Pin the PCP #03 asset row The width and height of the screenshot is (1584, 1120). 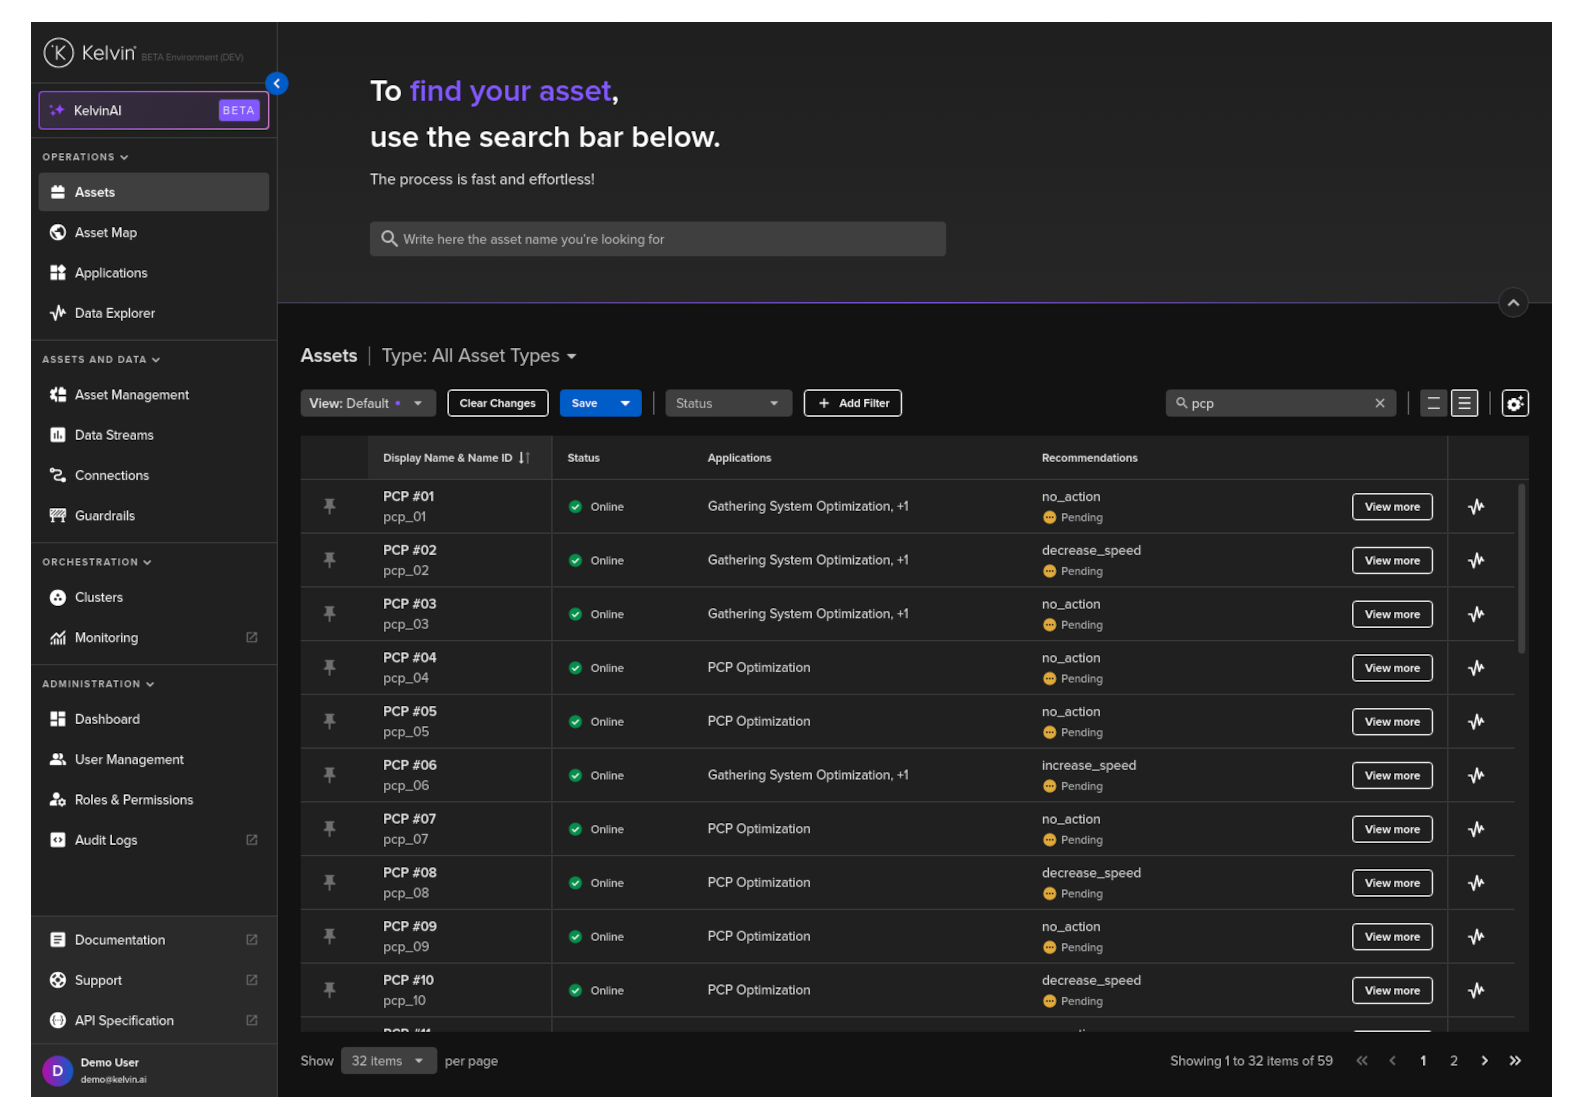(329, 614)
